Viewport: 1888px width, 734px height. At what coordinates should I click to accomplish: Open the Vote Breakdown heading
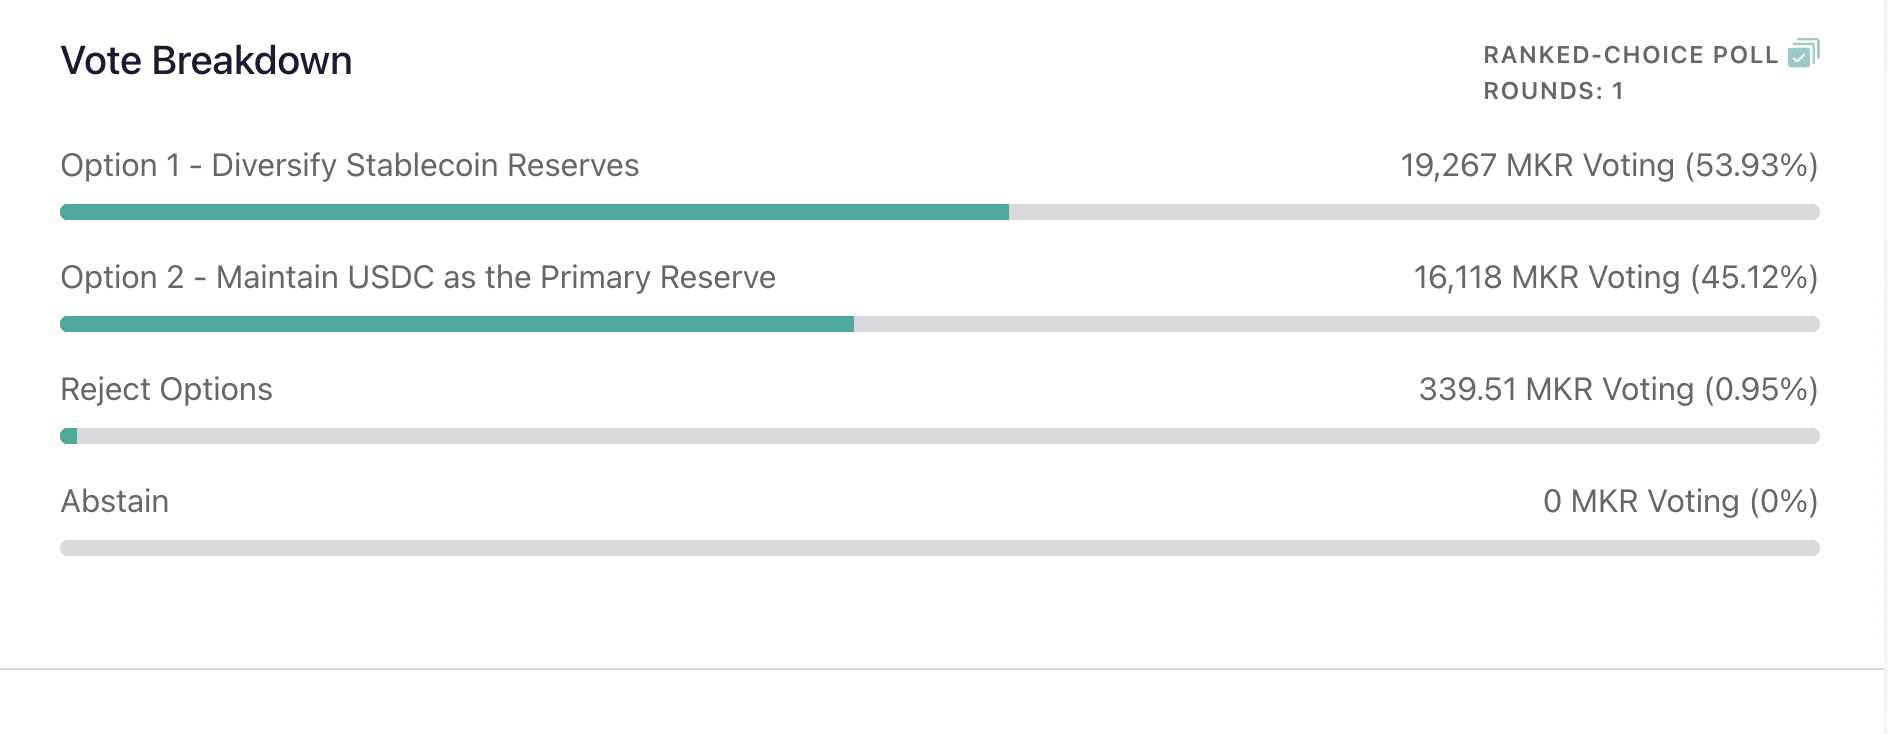[206, 61]
